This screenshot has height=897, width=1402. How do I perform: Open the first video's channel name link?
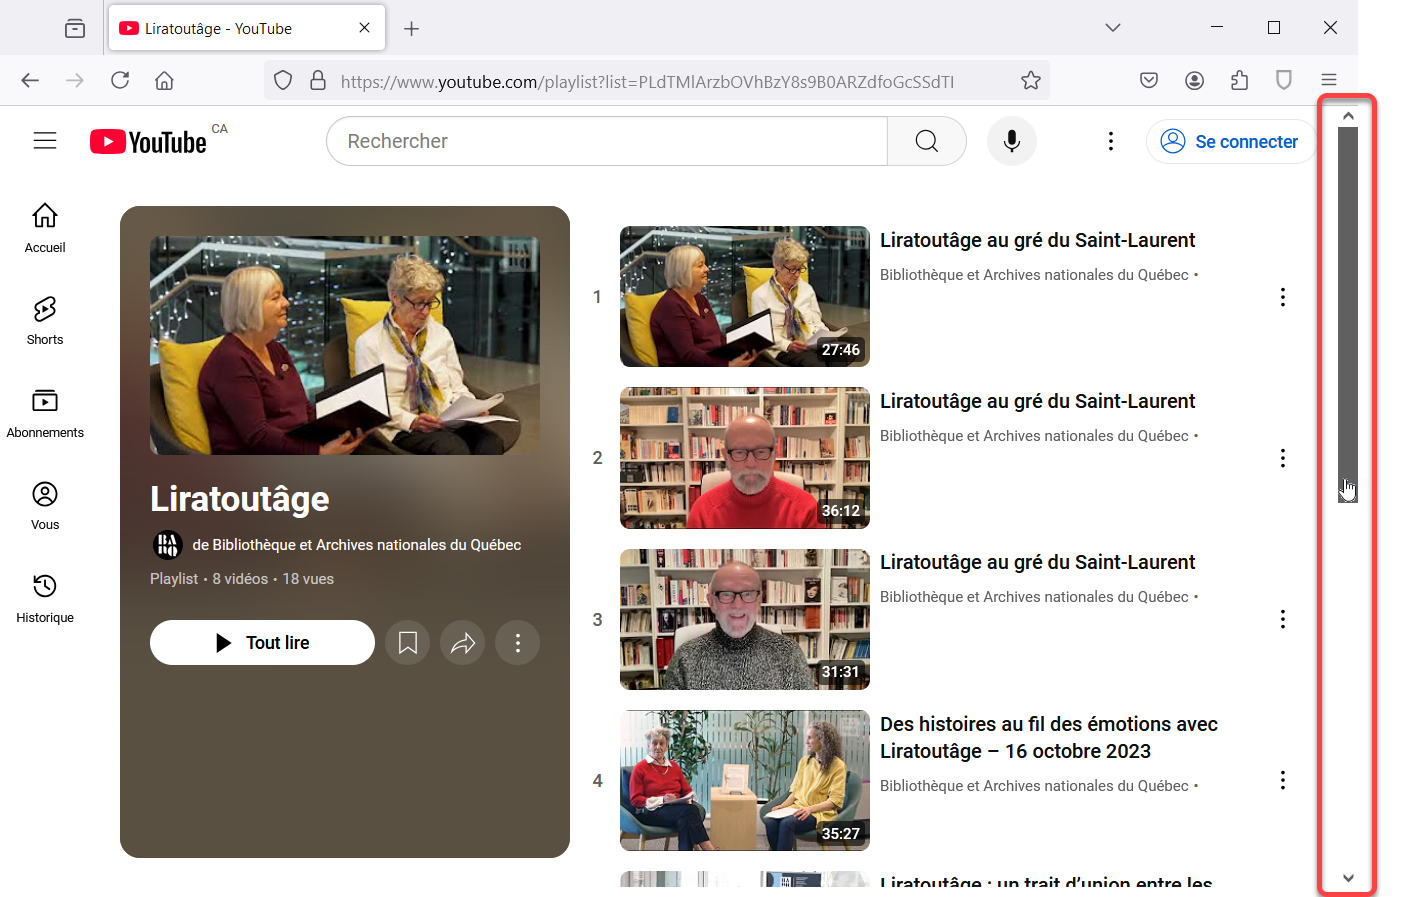1034,275
